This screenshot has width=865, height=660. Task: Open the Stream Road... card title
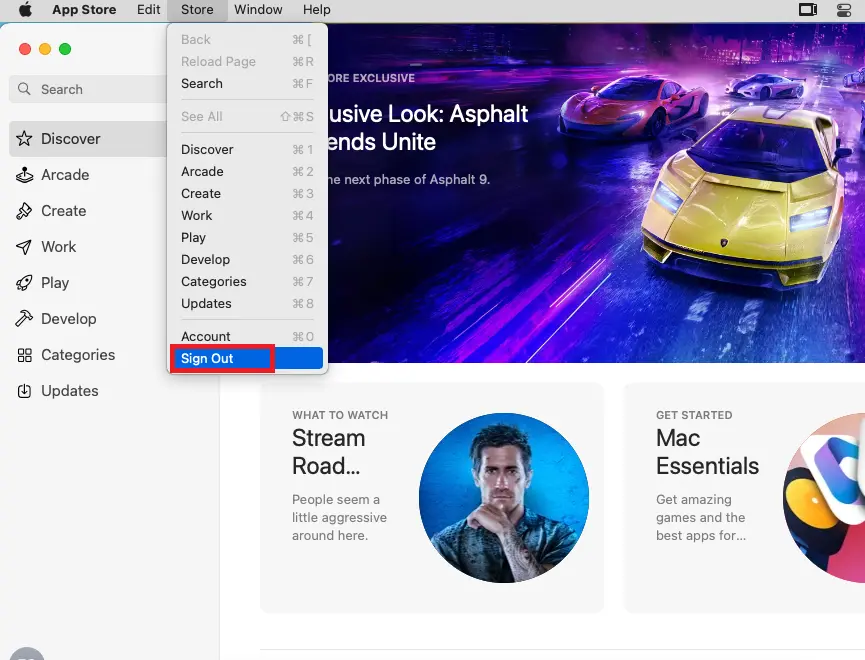tap(329, 452)
